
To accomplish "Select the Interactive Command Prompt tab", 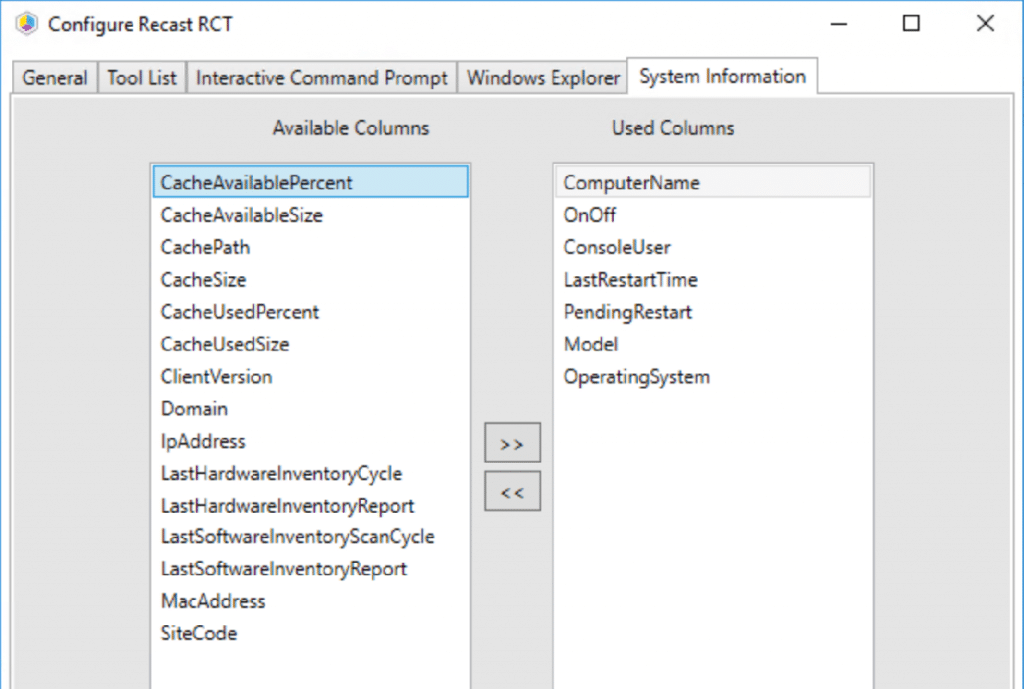I will click(x=321, y=76).
